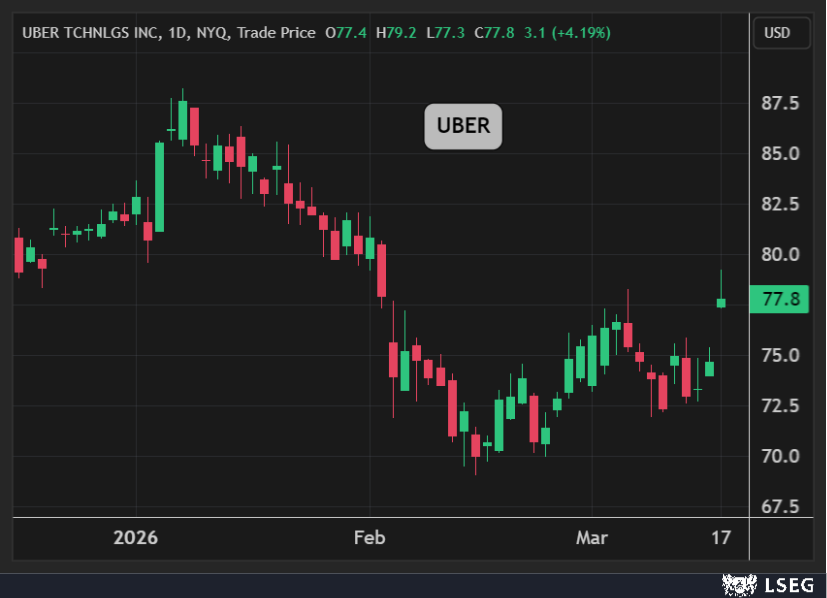
Task: Click the 80.0 price axis label
Action: click(x=780, y=254)
